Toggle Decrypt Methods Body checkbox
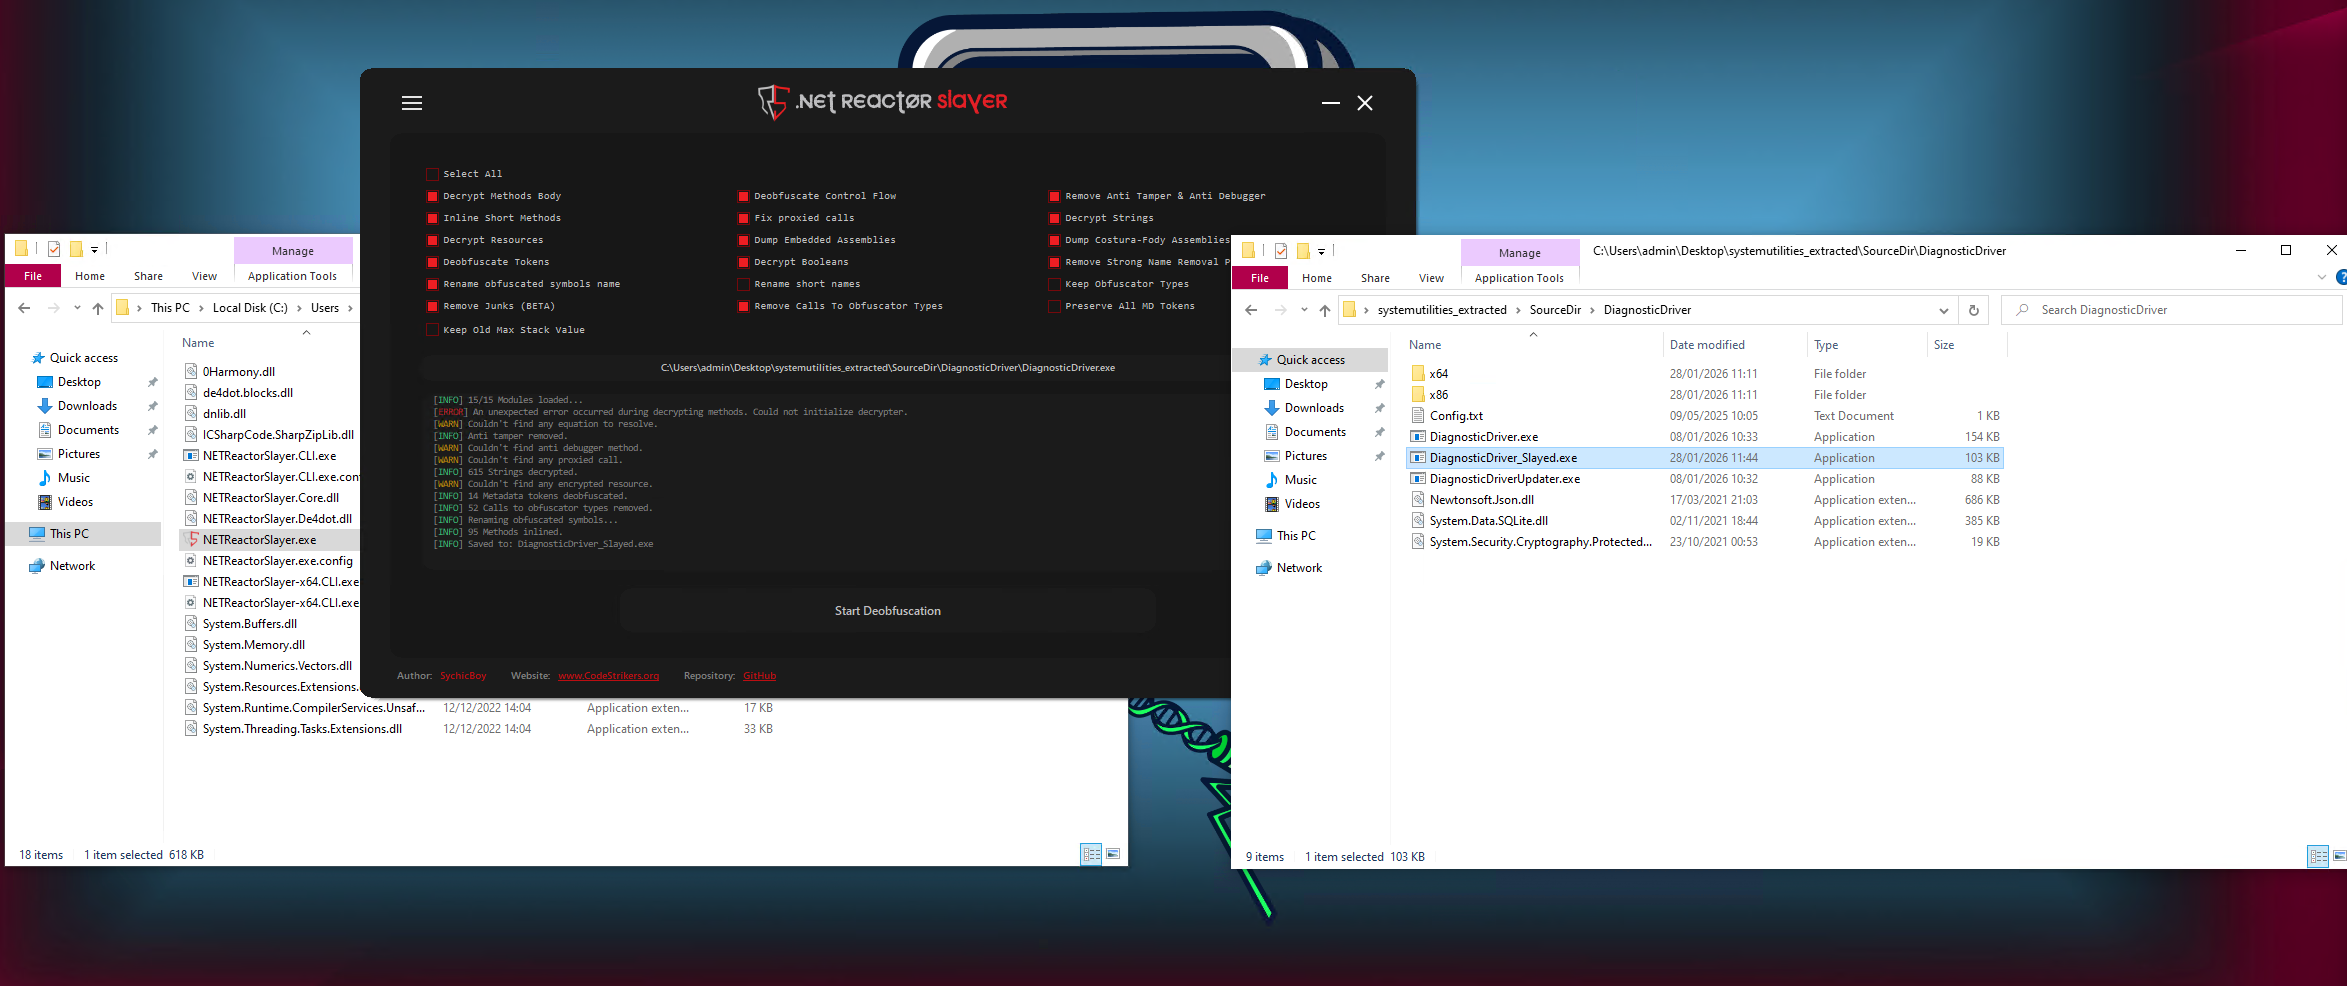The image size is (2347, 986). point(433,196)
